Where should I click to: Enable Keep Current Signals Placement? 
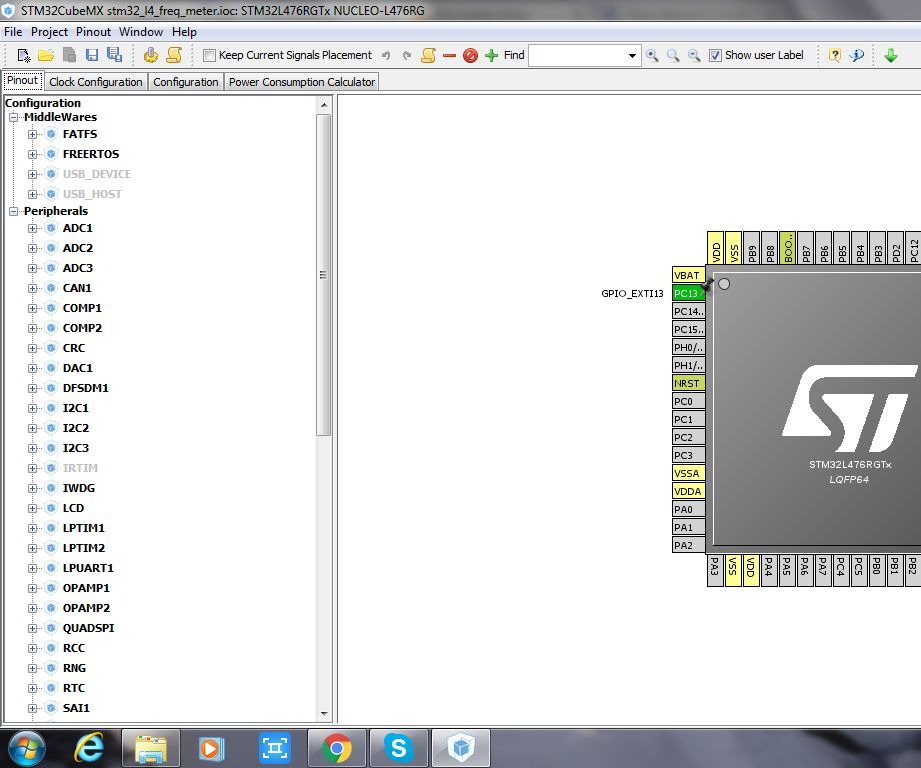tap(209, 55)
